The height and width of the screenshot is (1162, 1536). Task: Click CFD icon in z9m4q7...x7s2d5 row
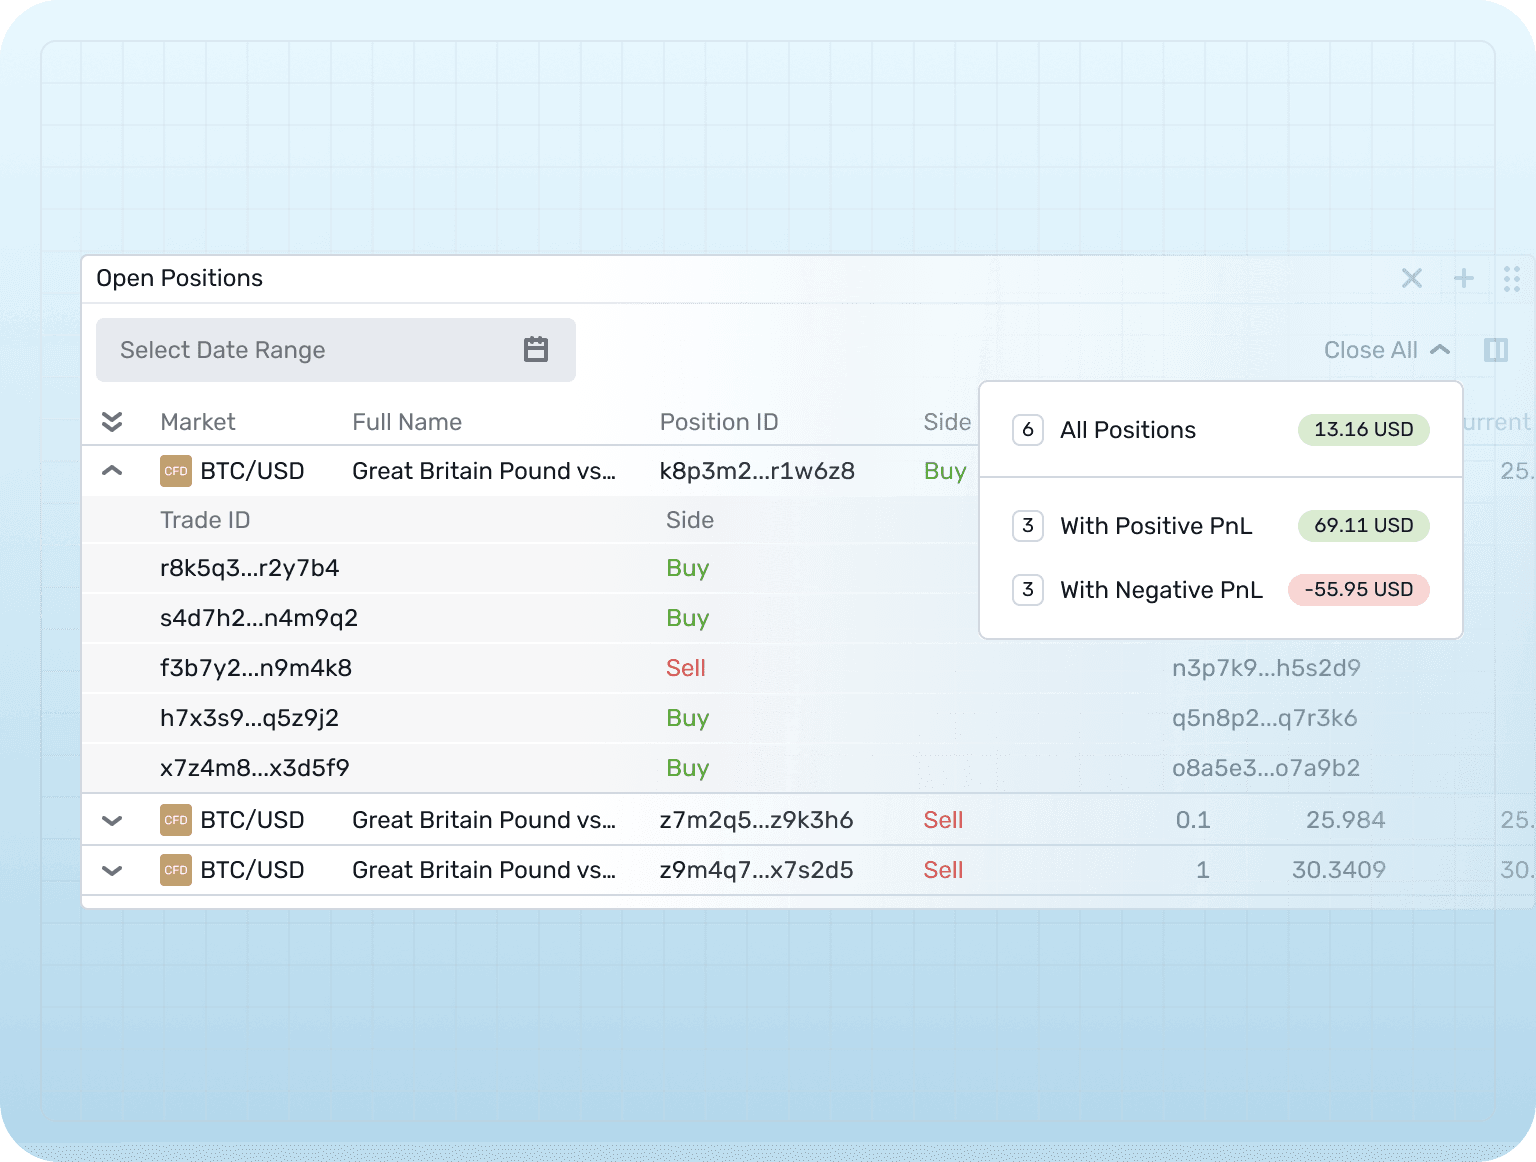point(176,870)
